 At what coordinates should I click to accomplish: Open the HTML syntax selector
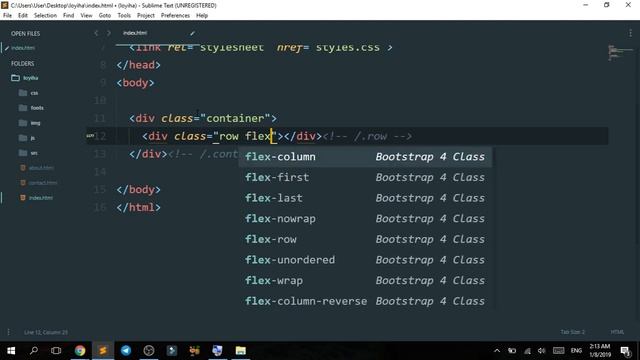617,332
